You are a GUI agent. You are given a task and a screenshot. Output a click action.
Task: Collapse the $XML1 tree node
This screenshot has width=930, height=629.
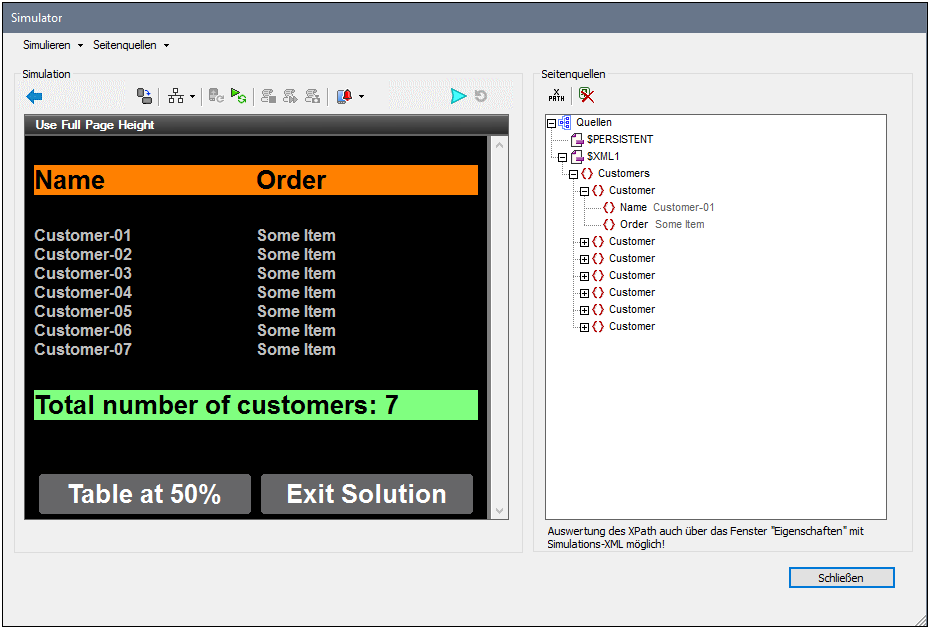[x=562, y=157]
